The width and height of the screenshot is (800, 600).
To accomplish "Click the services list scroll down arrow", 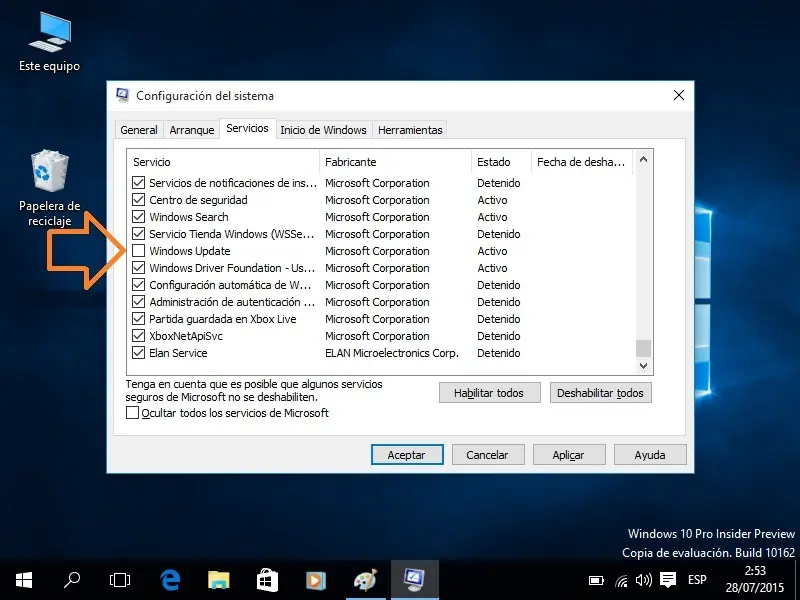I will pyautogui.click(x=643, y=366).
